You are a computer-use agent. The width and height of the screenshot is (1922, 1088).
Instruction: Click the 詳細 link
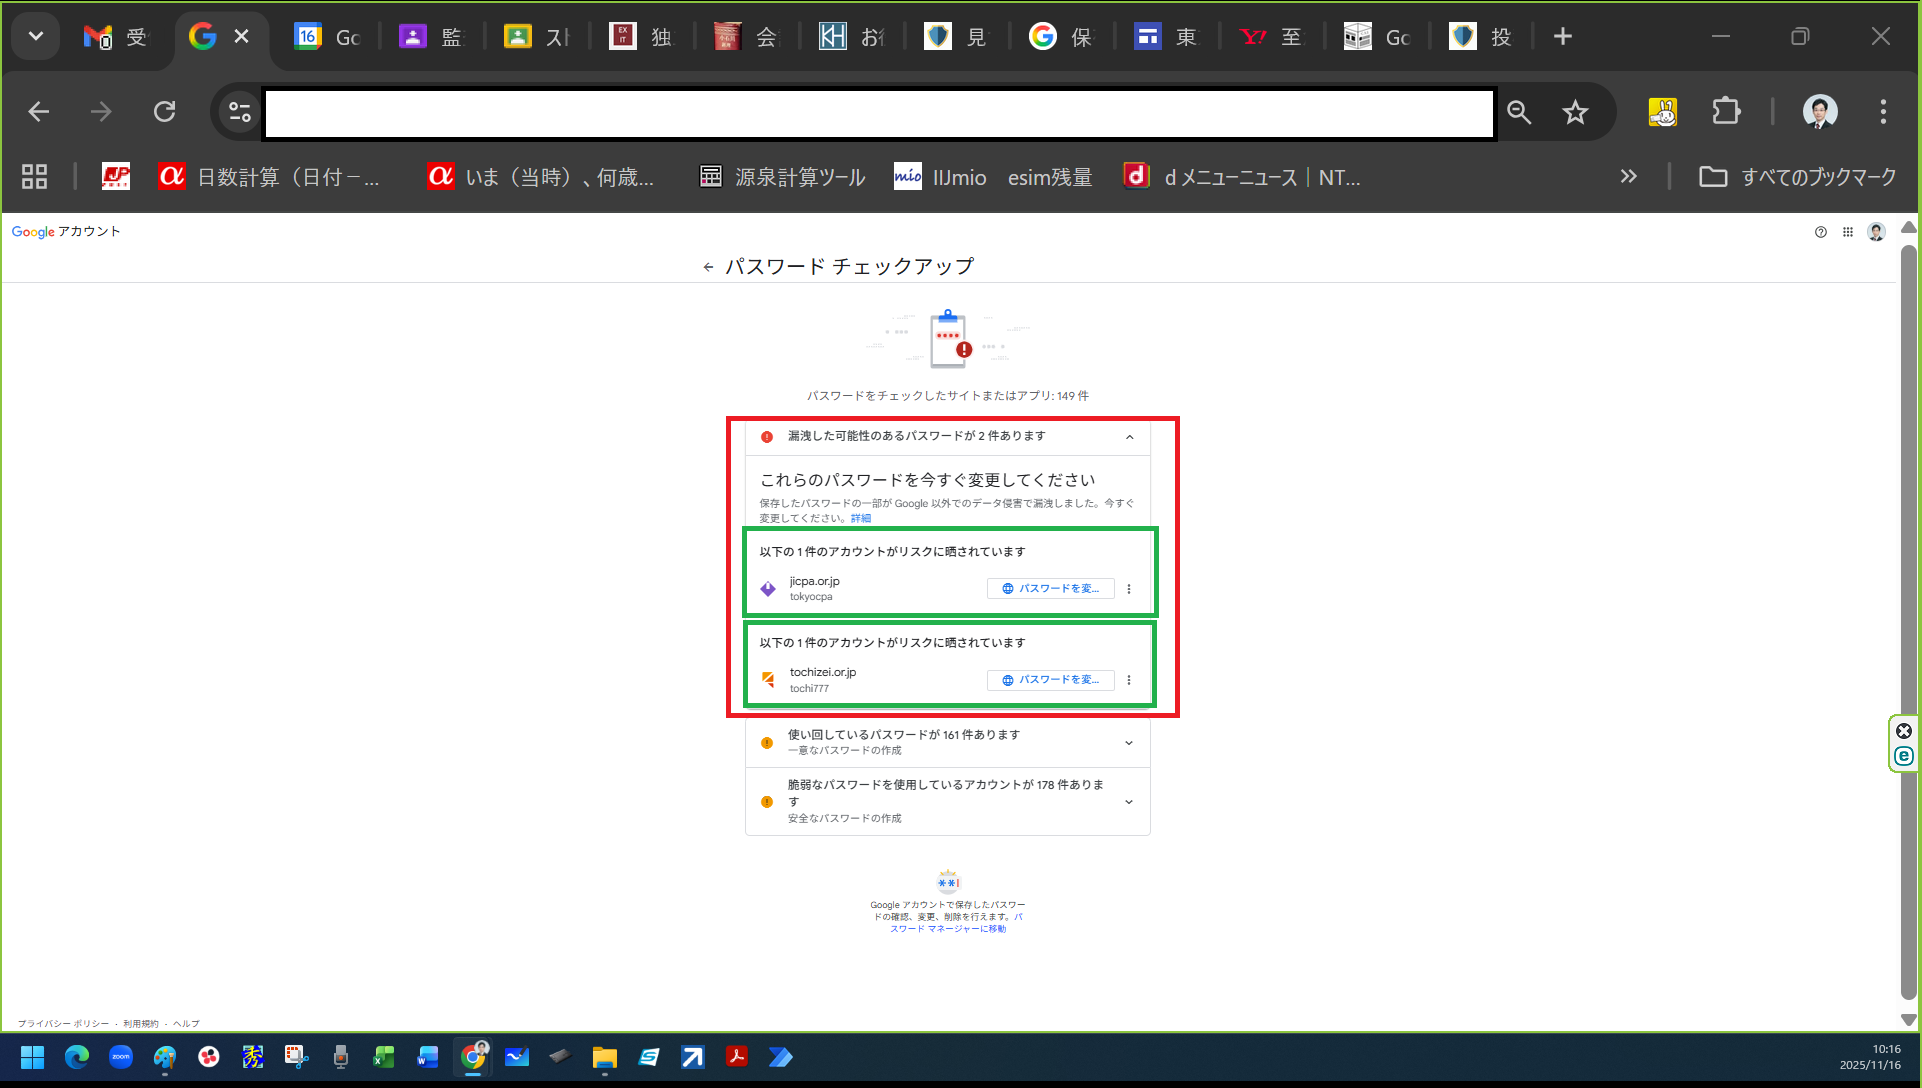pos(860,518)
